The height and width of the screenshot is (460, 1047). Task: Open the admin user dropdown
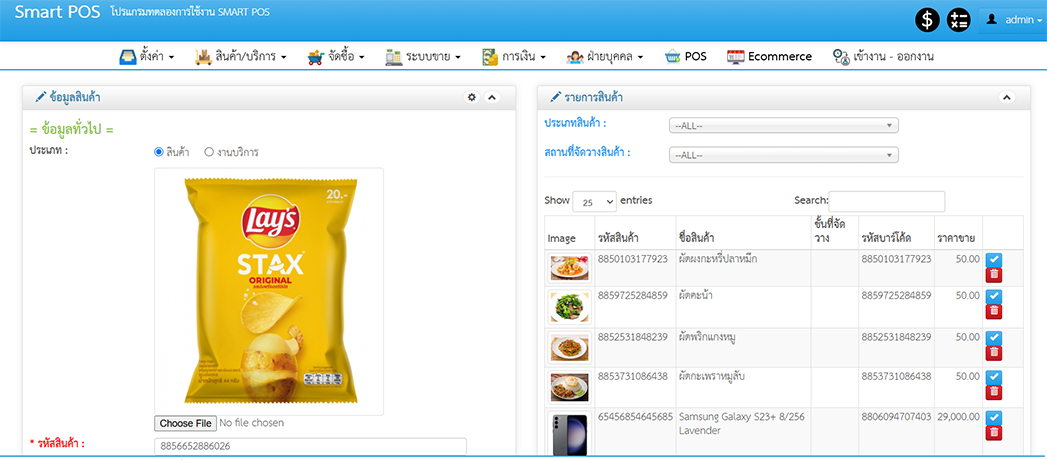(x=1012, y=20)
